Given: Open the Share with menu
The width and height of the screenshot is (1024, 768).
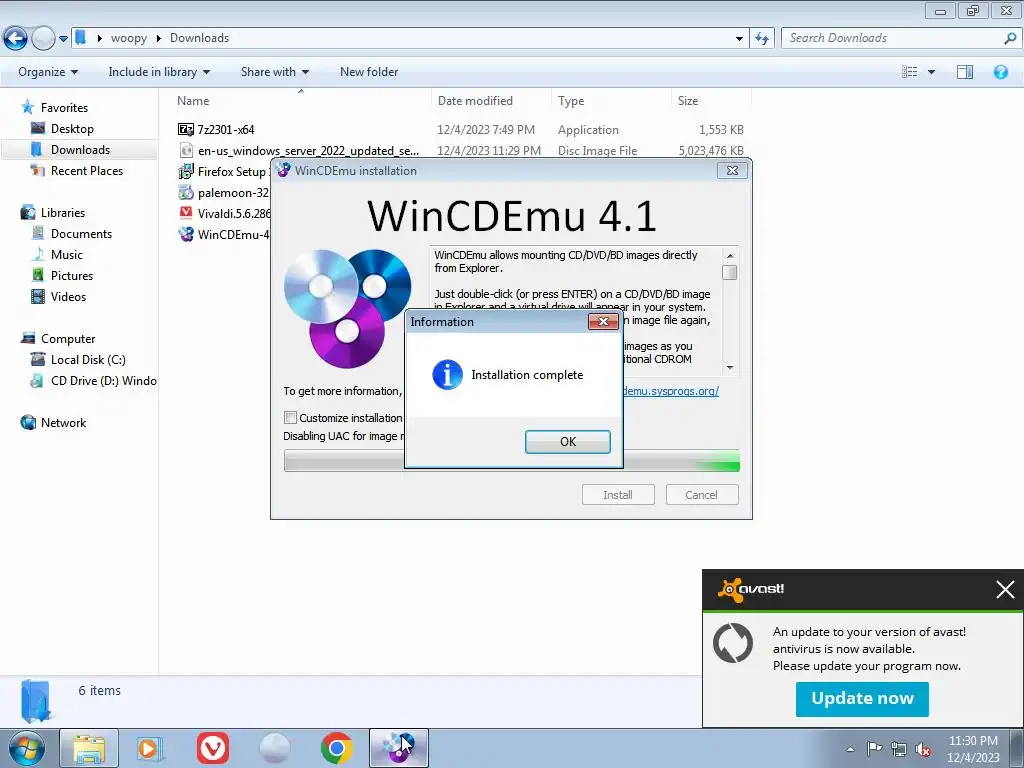Looking at the screenshot, I should [x=275, y=72].
